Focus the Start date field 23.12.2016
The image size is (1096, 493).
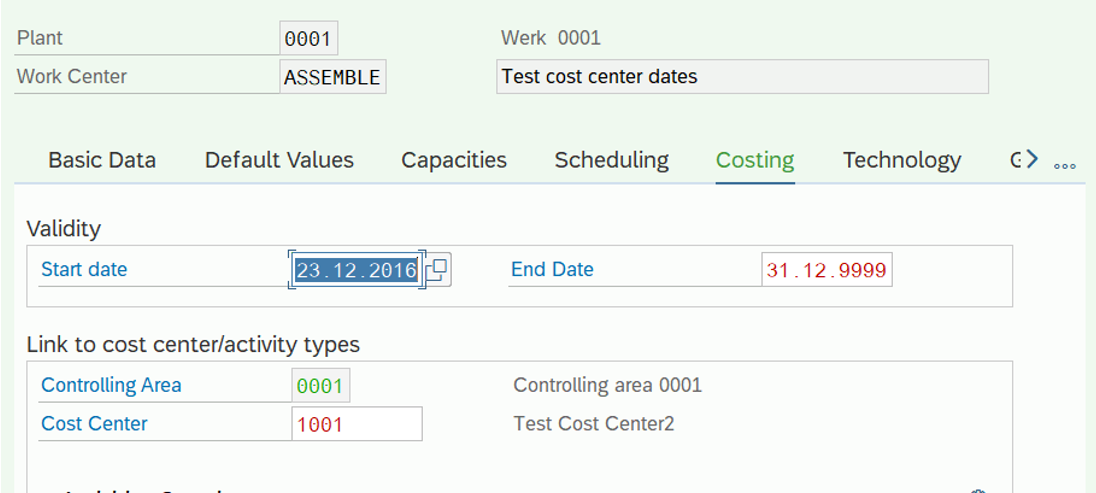[x=356, y=270]
